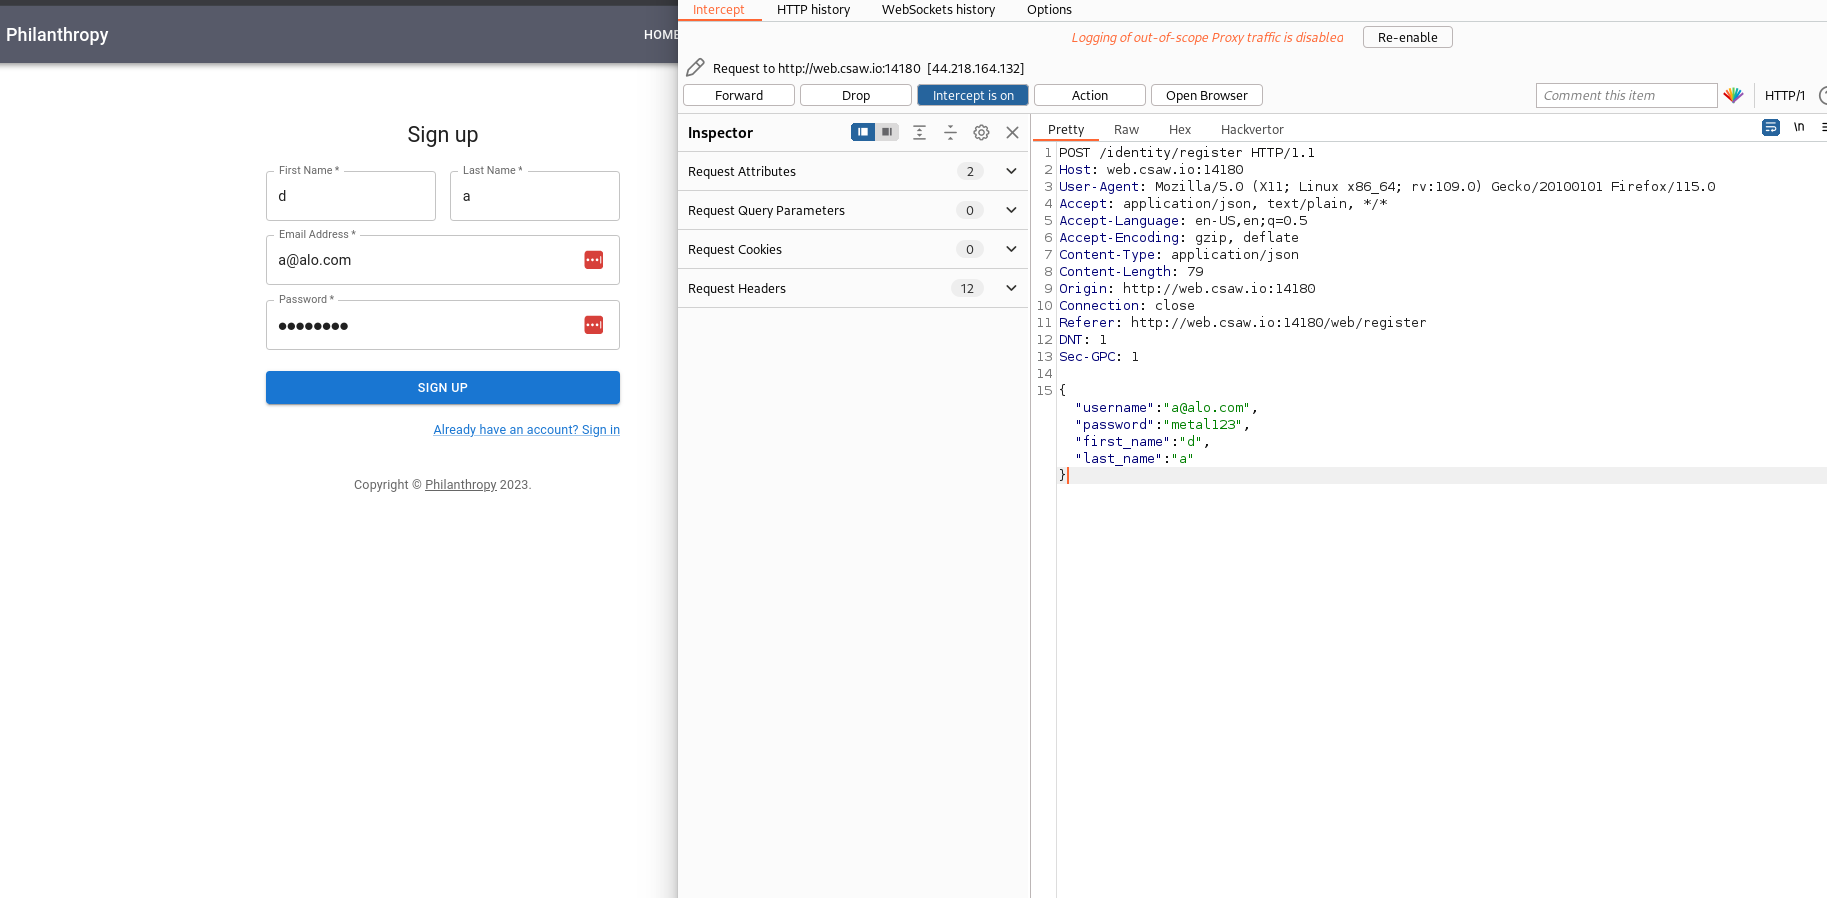Expand Request Query Parameters section
The height and width of the screenshot is (898, 1827).
(853, 210)
